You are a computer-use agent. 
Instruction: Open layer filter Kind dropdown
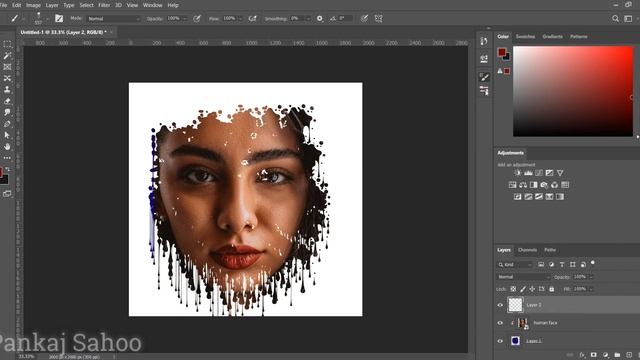[515, 264]
